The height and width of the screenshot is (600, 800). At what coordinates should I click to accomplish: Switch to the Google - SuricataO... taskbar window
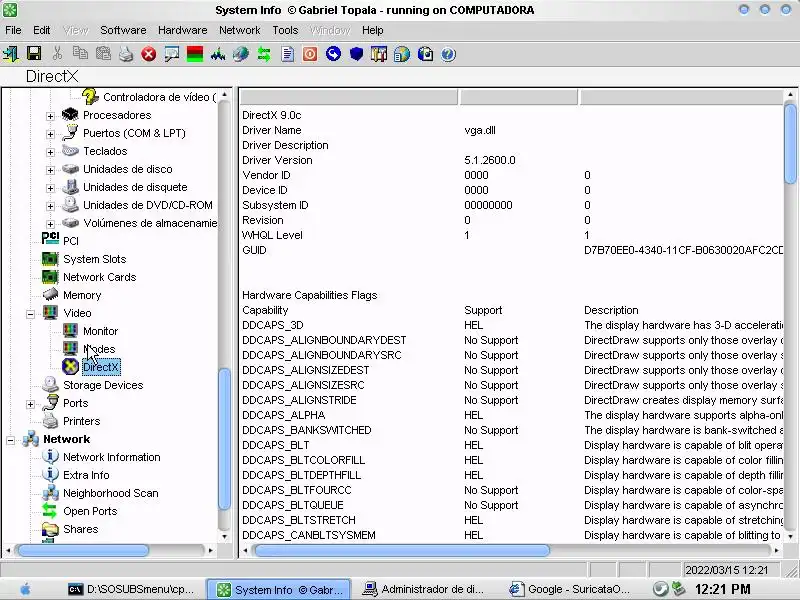click(x=570, y=589)
